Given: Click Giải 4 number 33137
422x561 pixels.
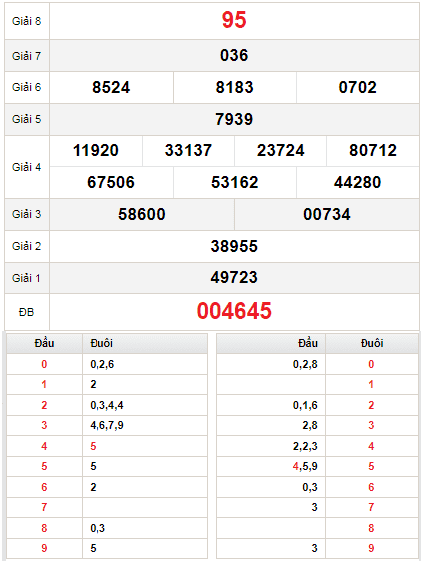Looking at the screenshot, I should (x=188, y=150).
